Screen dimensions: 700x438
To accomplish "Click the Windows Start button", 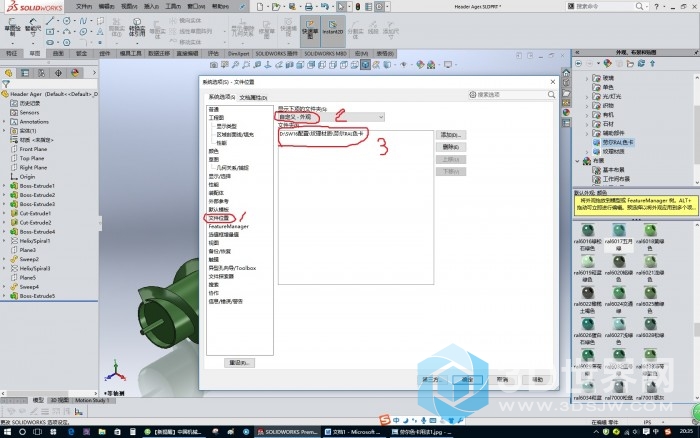I will click(x=8, y=430).
